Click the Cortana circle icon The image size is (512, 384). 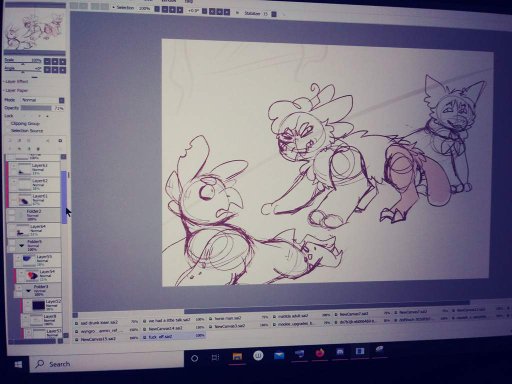pyautogui.click(x=195, y=358)
